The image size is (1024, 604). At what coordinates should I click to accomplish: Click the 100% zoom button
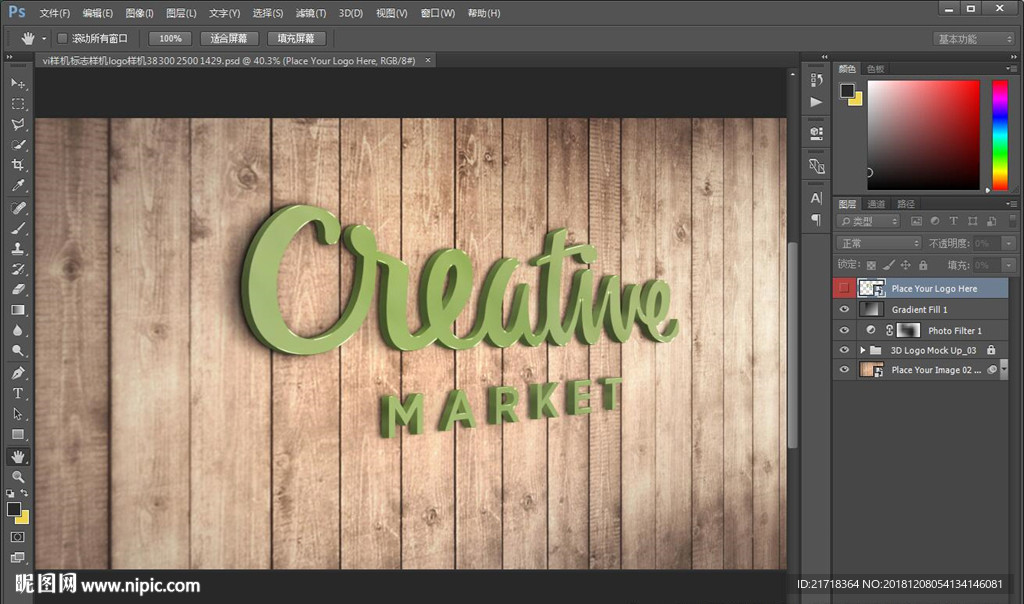[x=170, y=39]
